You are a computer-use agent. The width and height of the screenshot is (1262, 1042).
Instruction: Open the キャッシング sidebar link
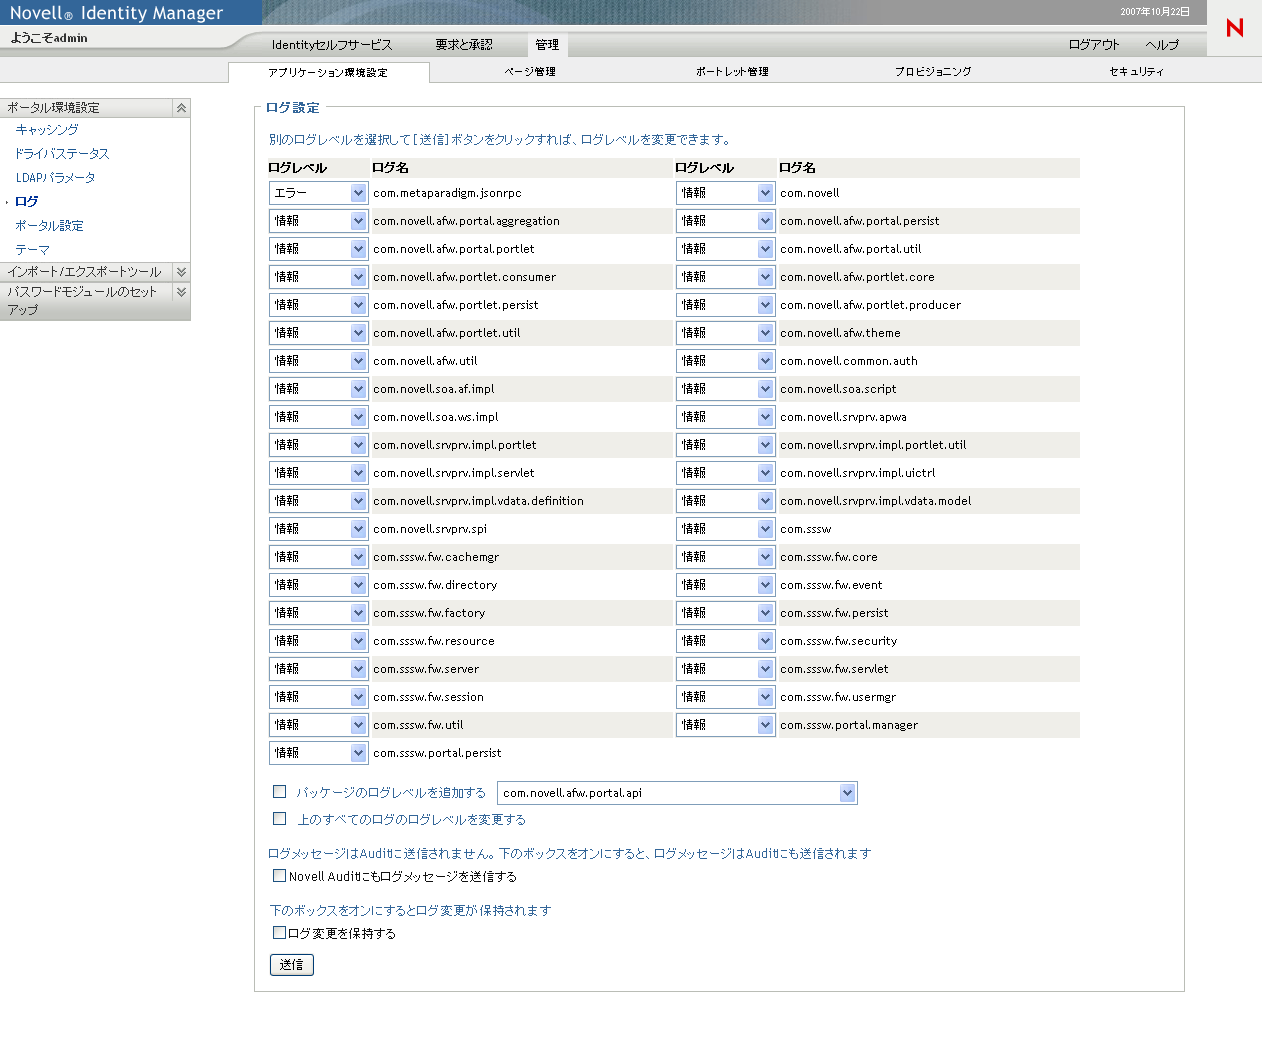tap(47, 130)
